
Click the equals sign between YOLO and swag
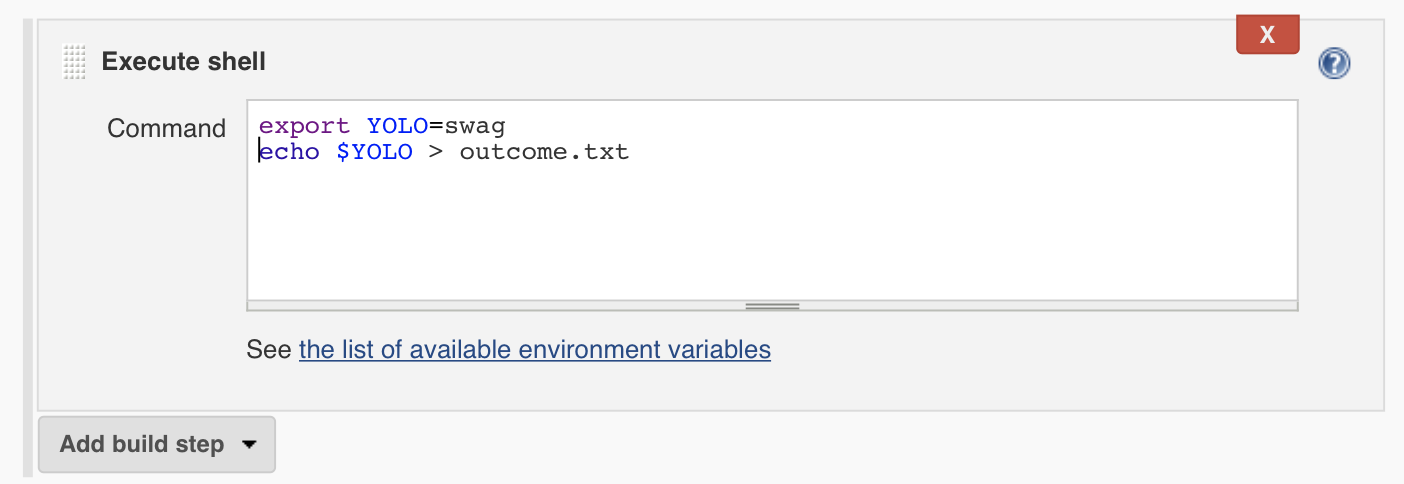pyautogui.click(x=436, y=127)
